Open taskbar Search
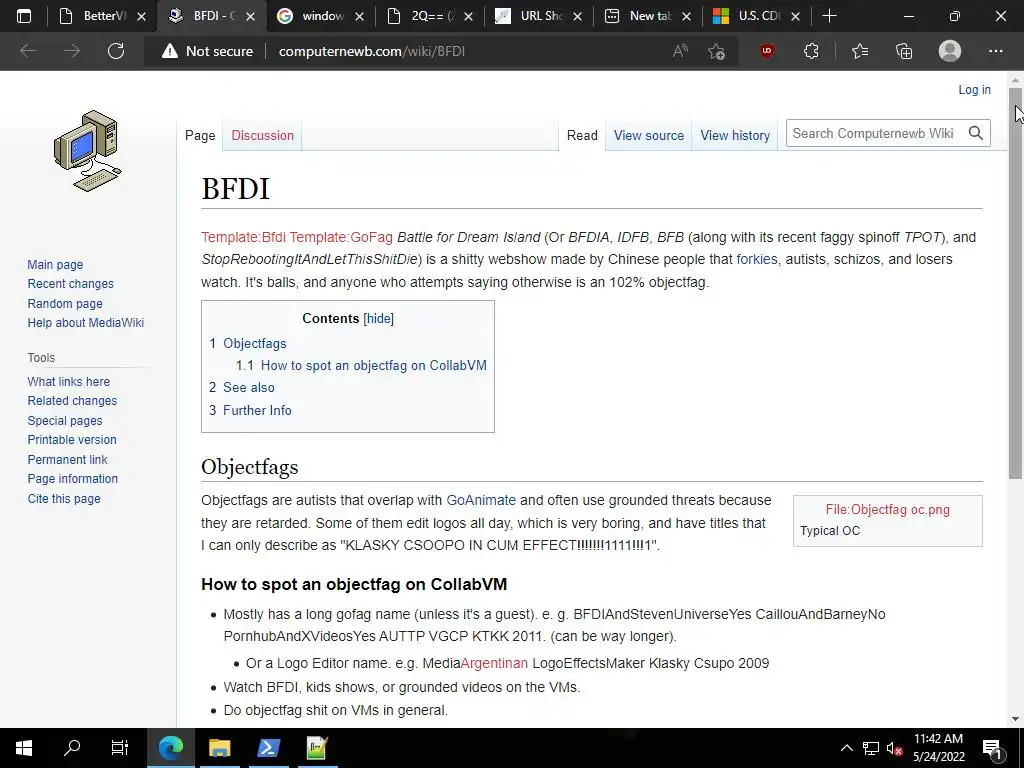1024x768 pixels. (72, 748)
